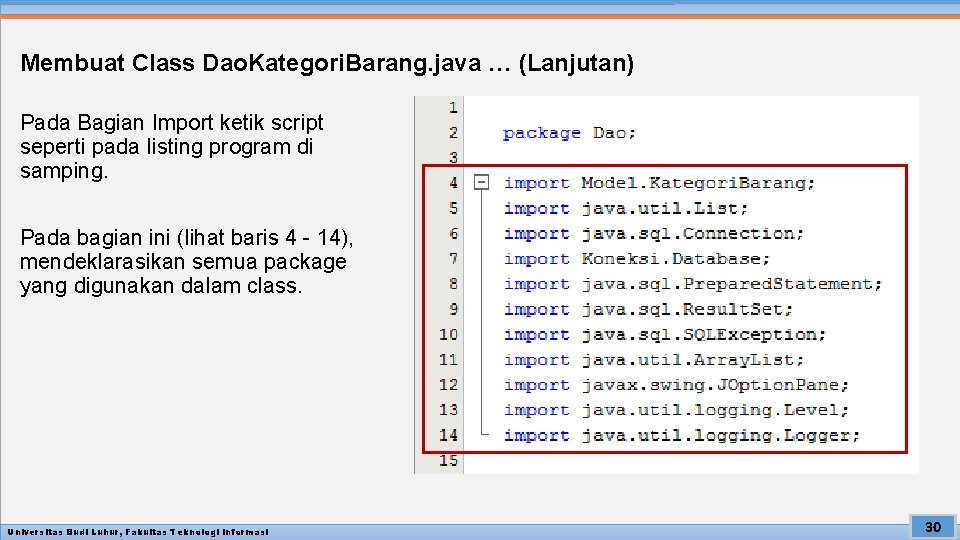This screenshot has height=540, width=960.
Task: Click line number 1 in gutter
Action: tap(452, 108)
